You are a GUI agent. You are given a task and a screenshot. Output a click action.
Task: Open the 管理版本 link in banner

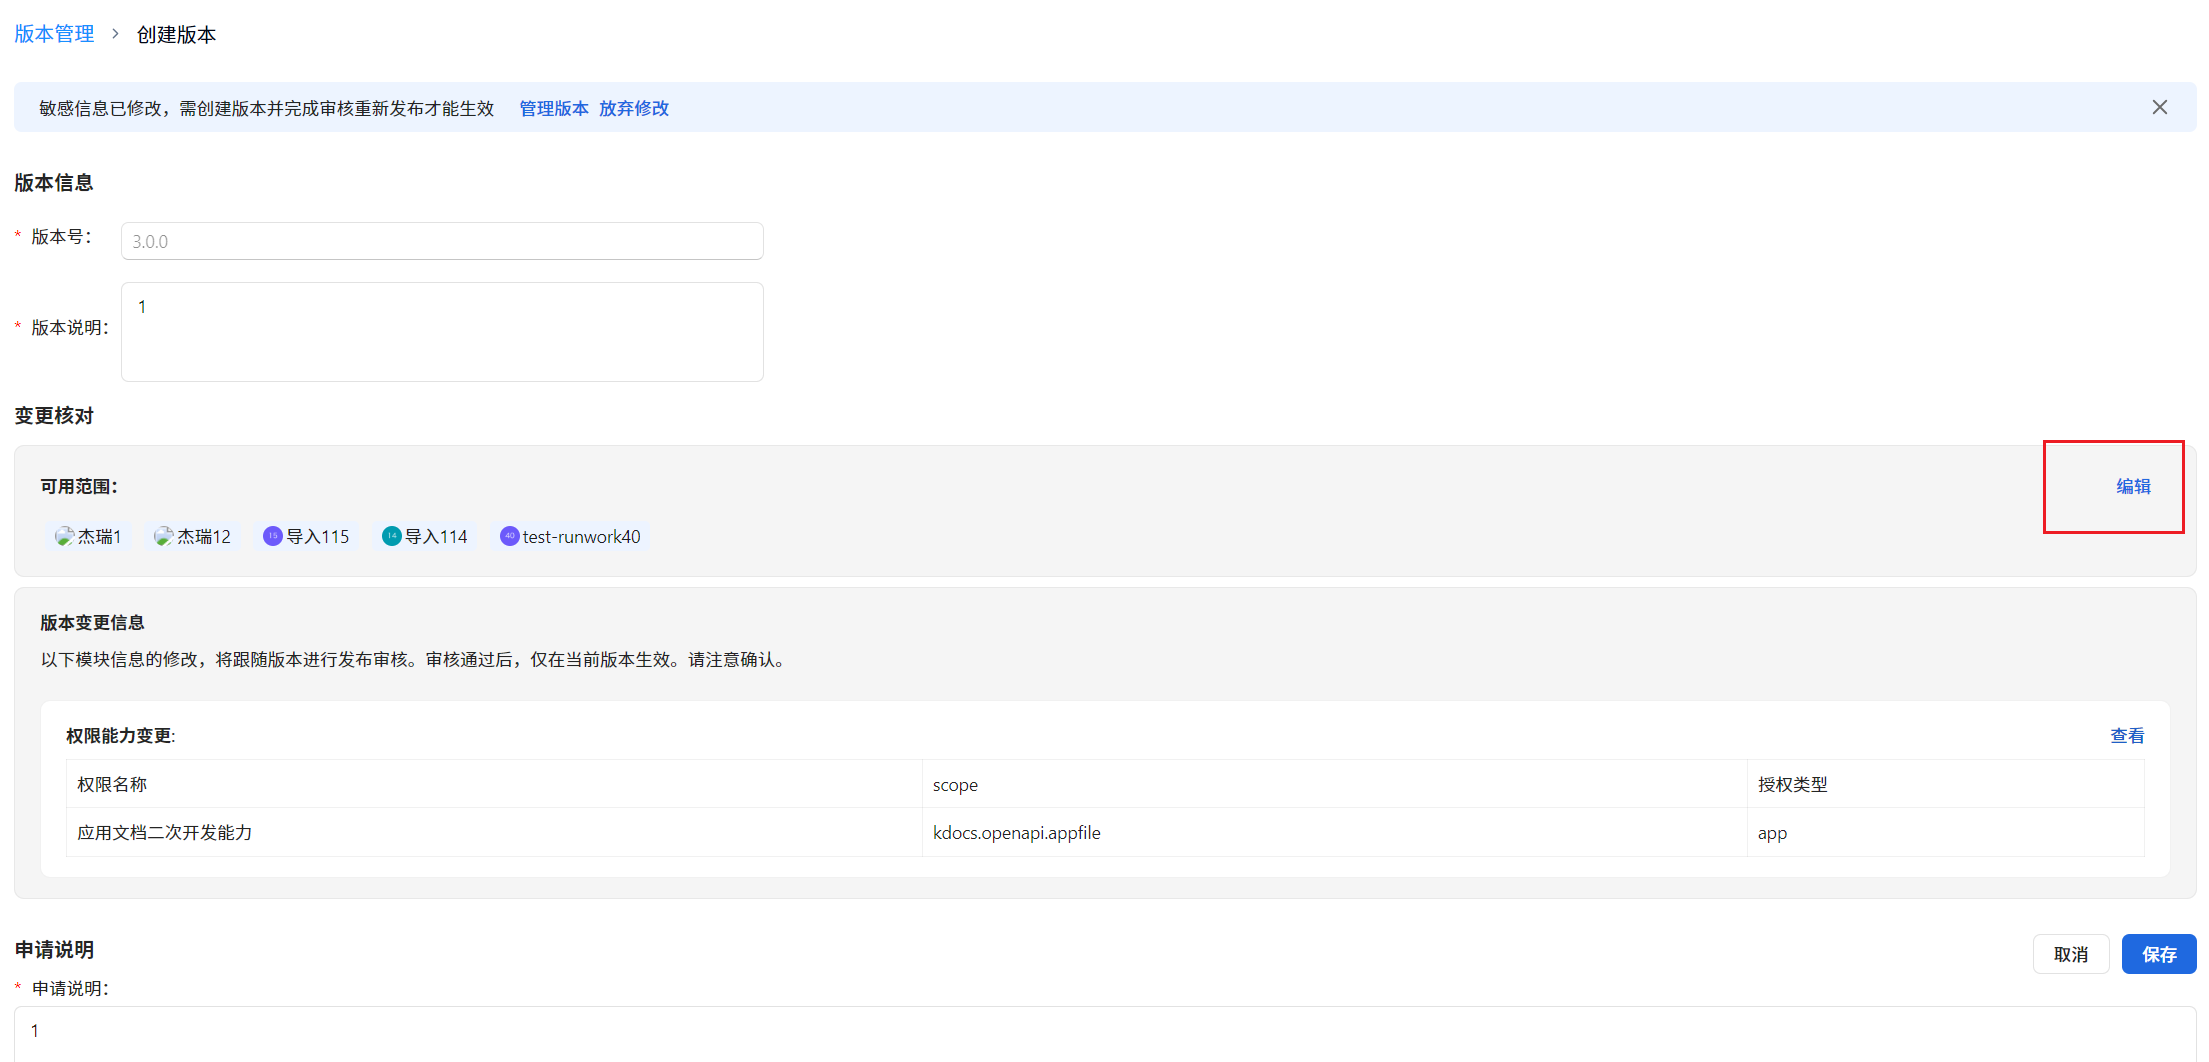(x=553, y=108)
